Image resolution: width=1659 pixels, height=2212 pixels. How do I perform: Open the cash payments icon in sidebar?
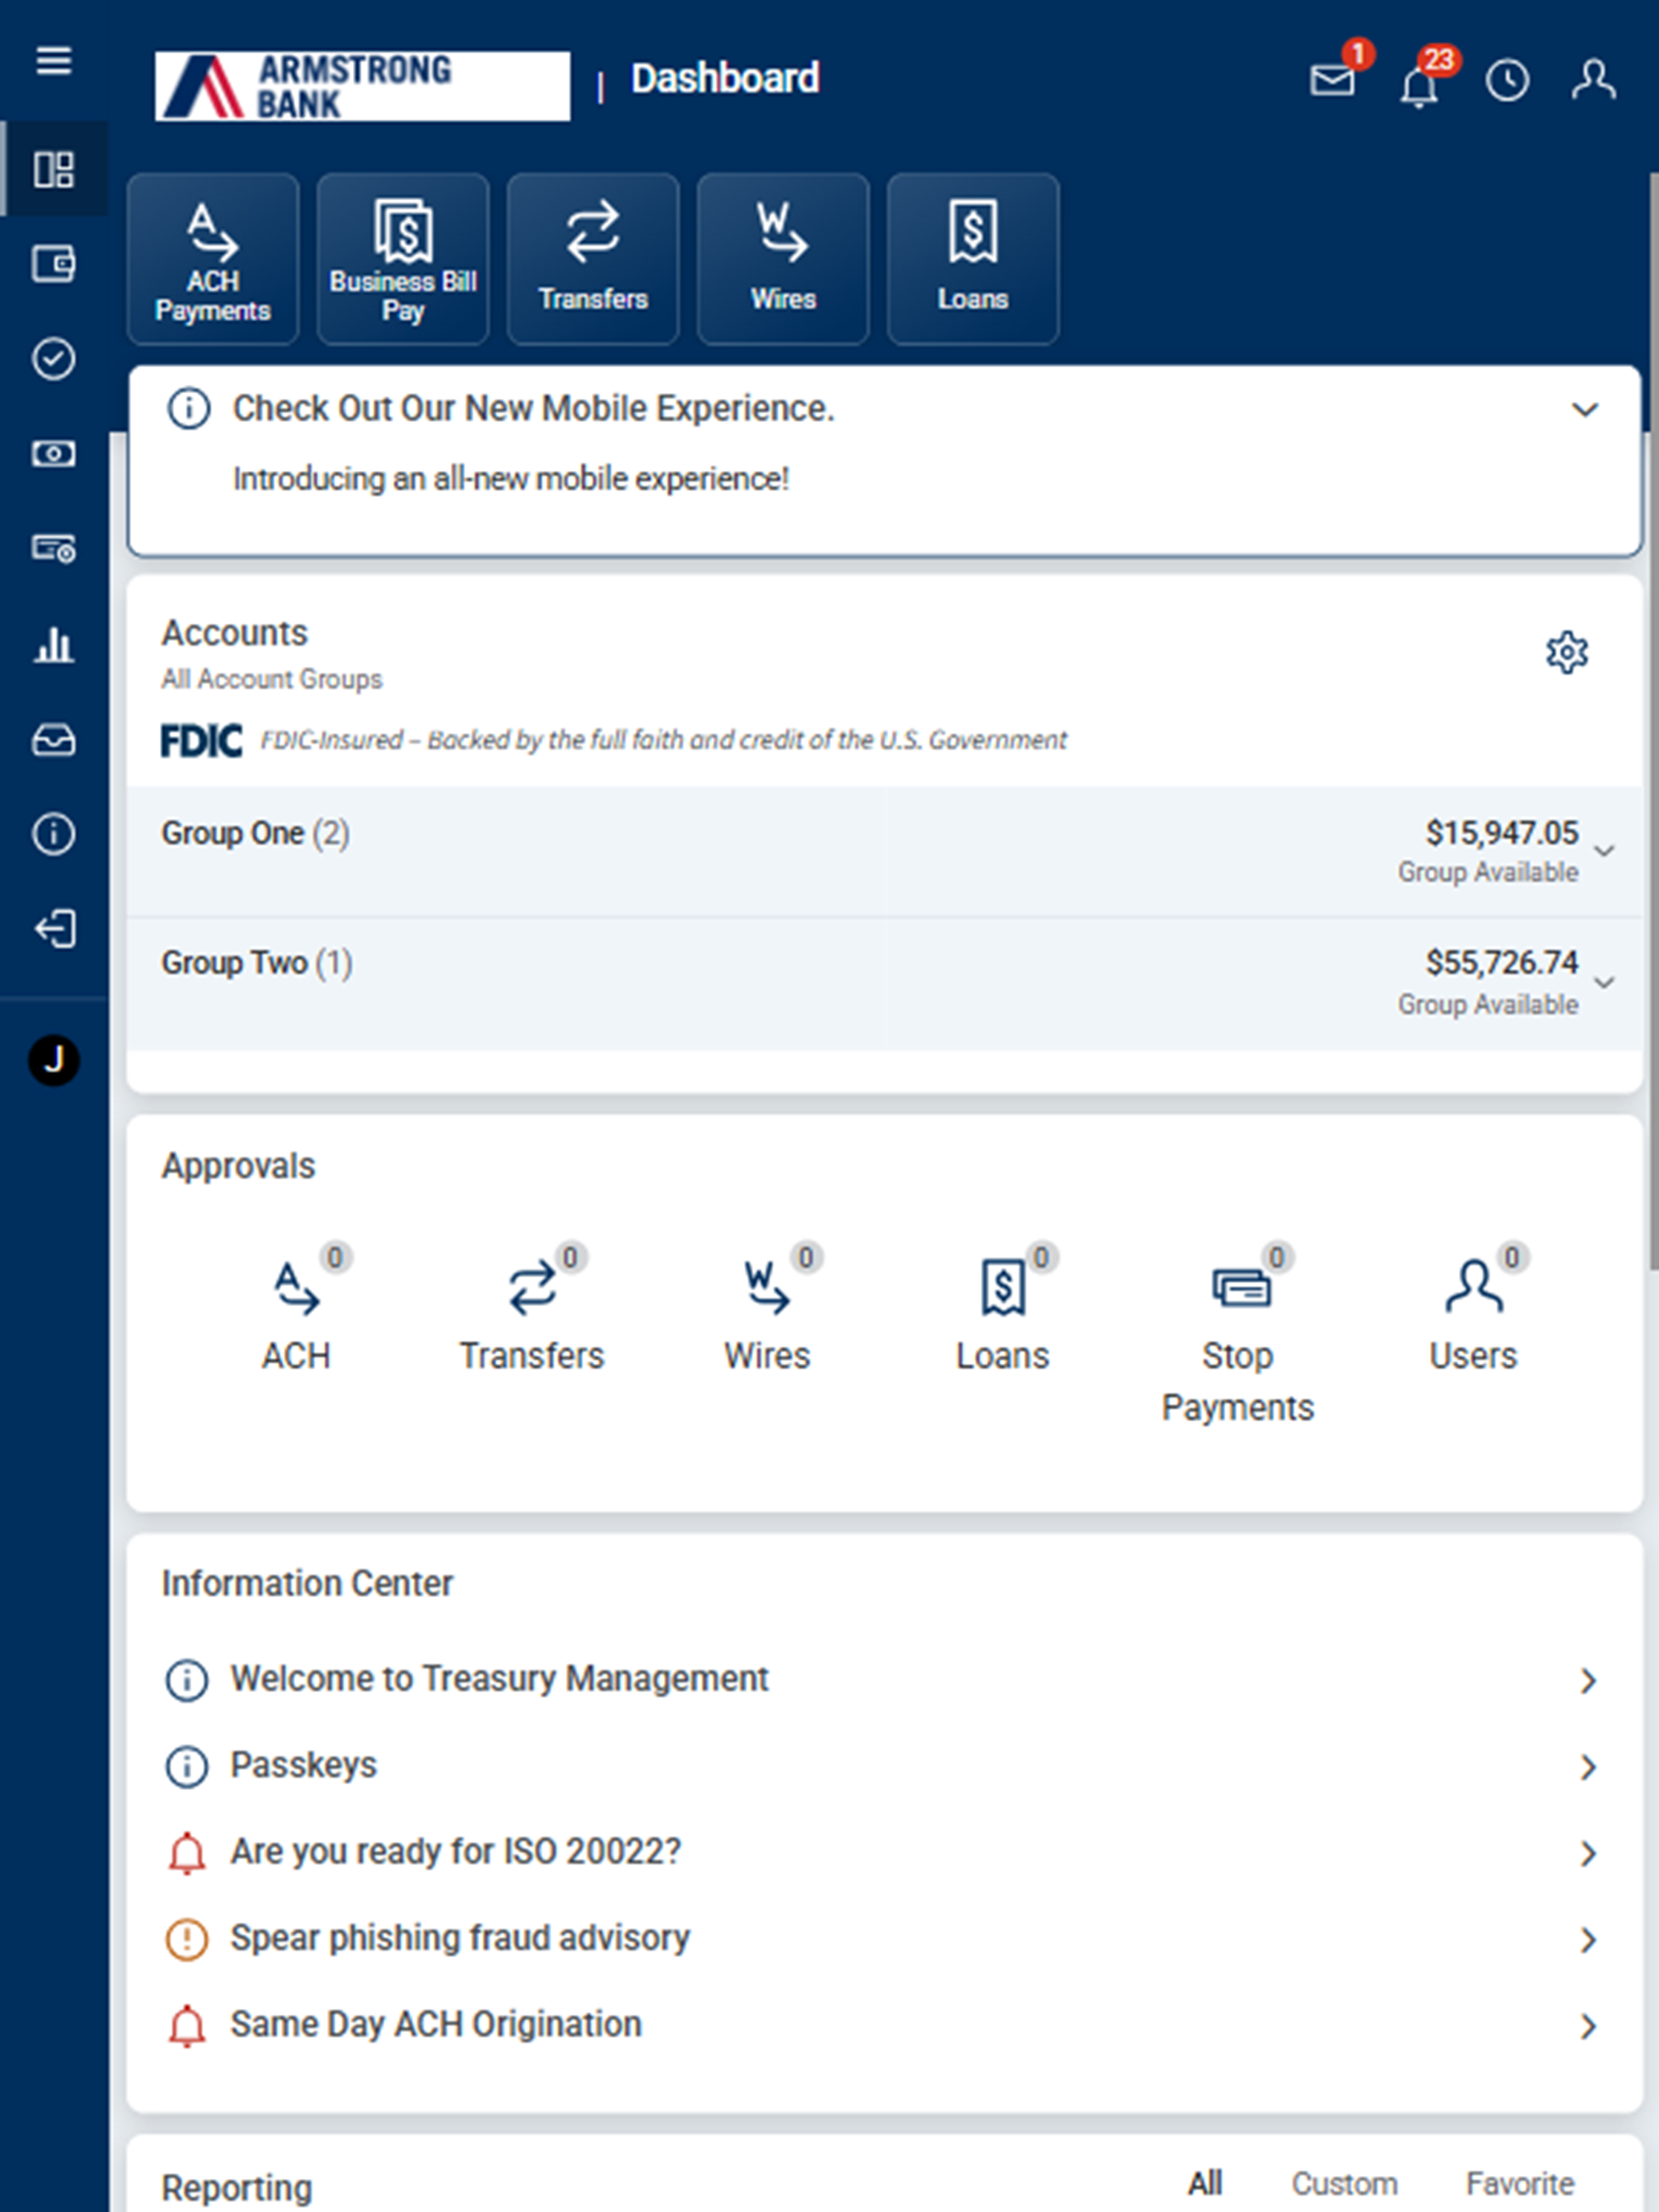[x=54, y=454]
